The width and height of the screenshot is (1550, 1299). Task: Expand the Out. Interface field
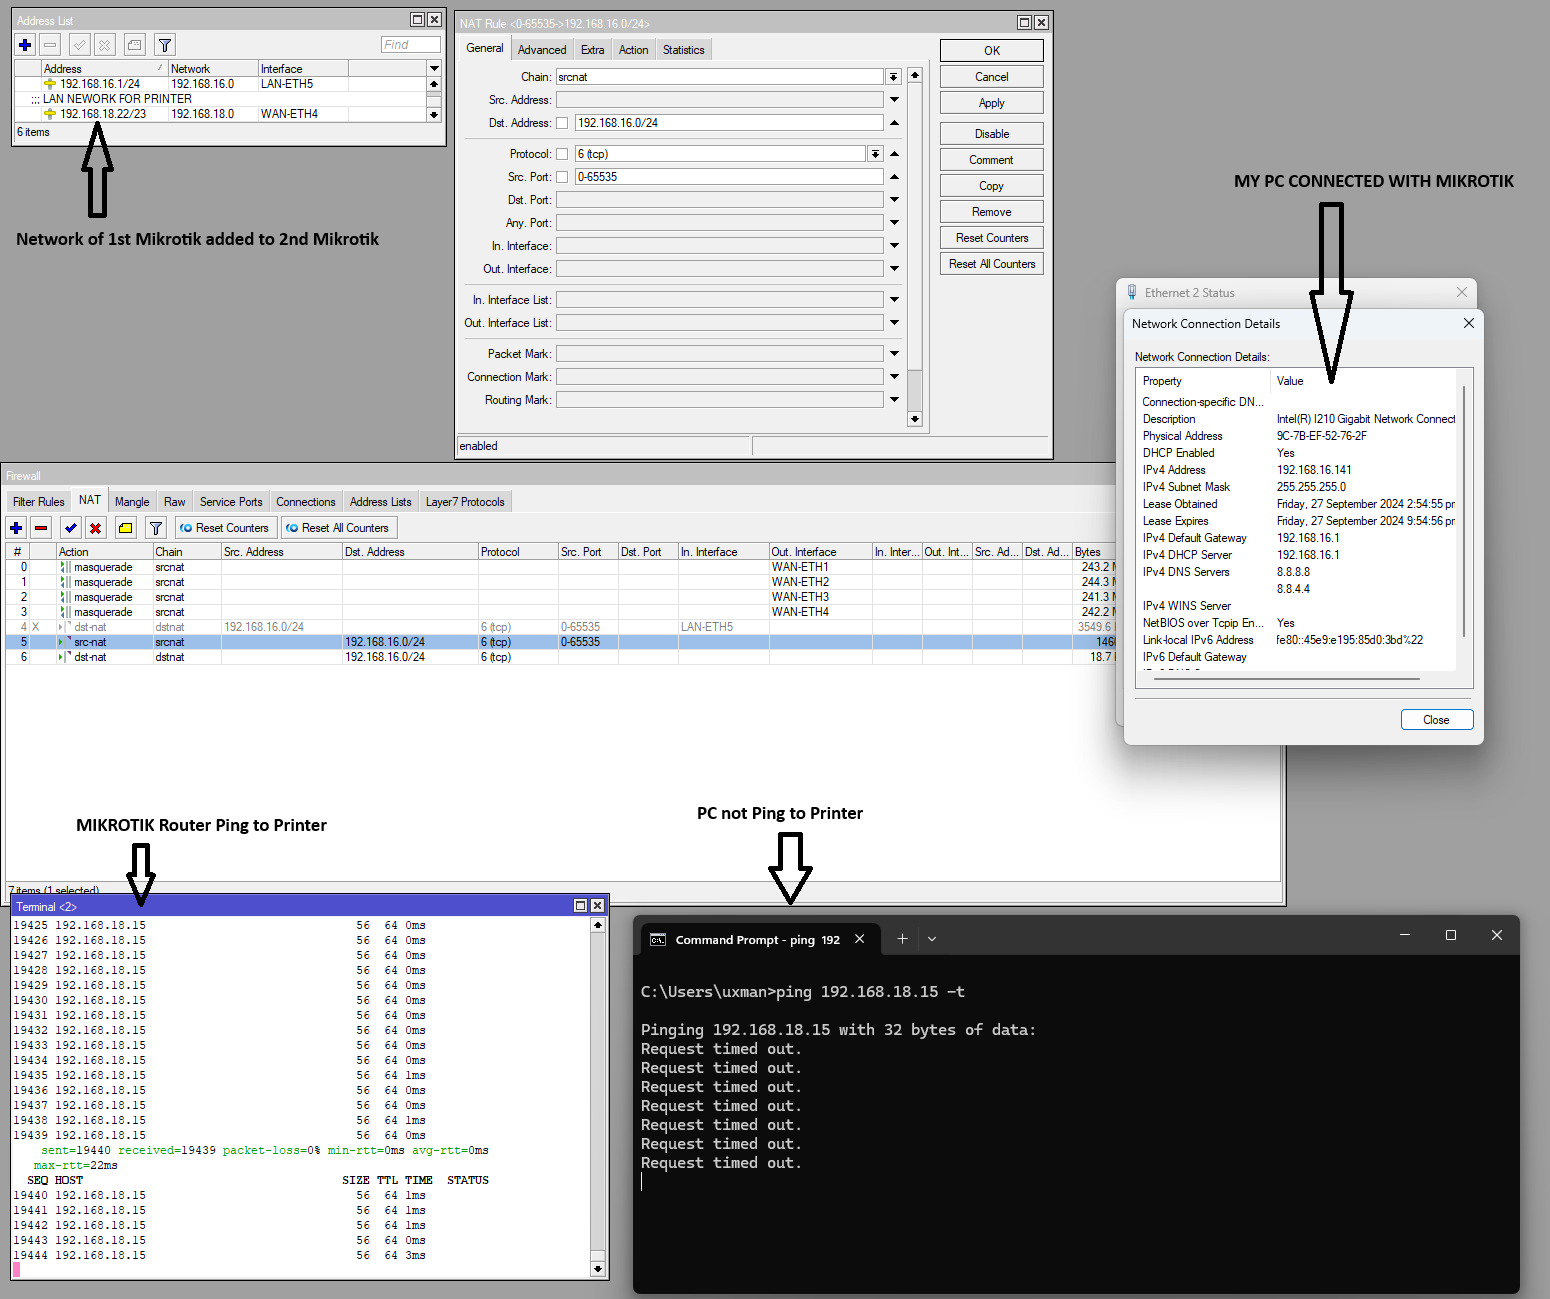[894, 269]
